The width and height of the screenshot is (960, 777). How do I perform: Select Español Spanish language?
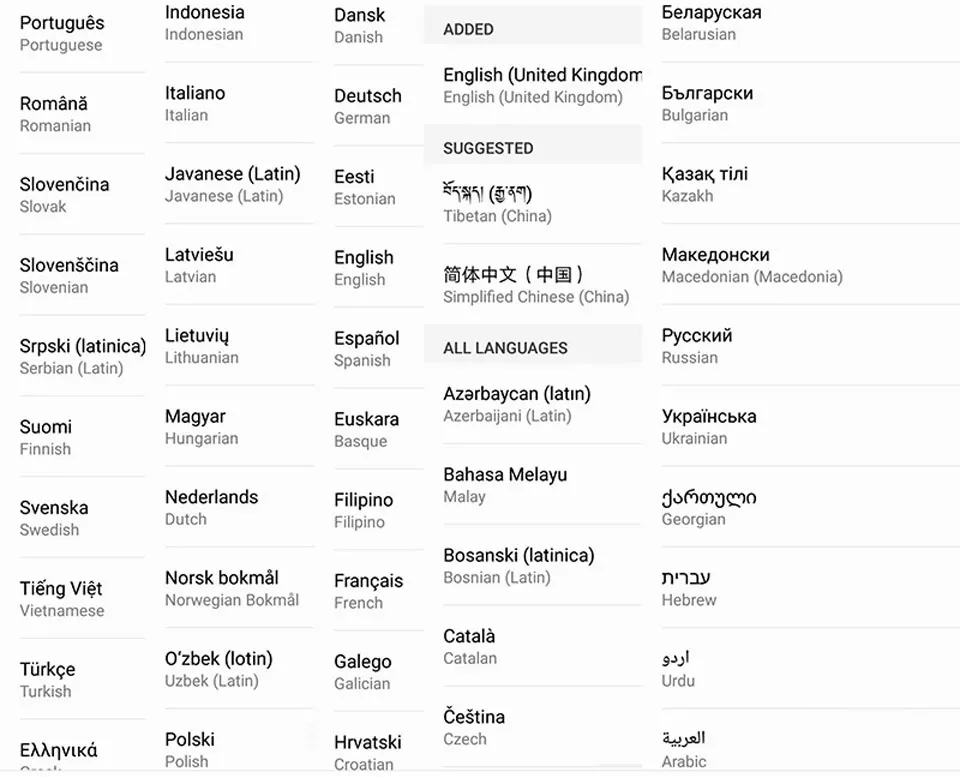(378, 348)
